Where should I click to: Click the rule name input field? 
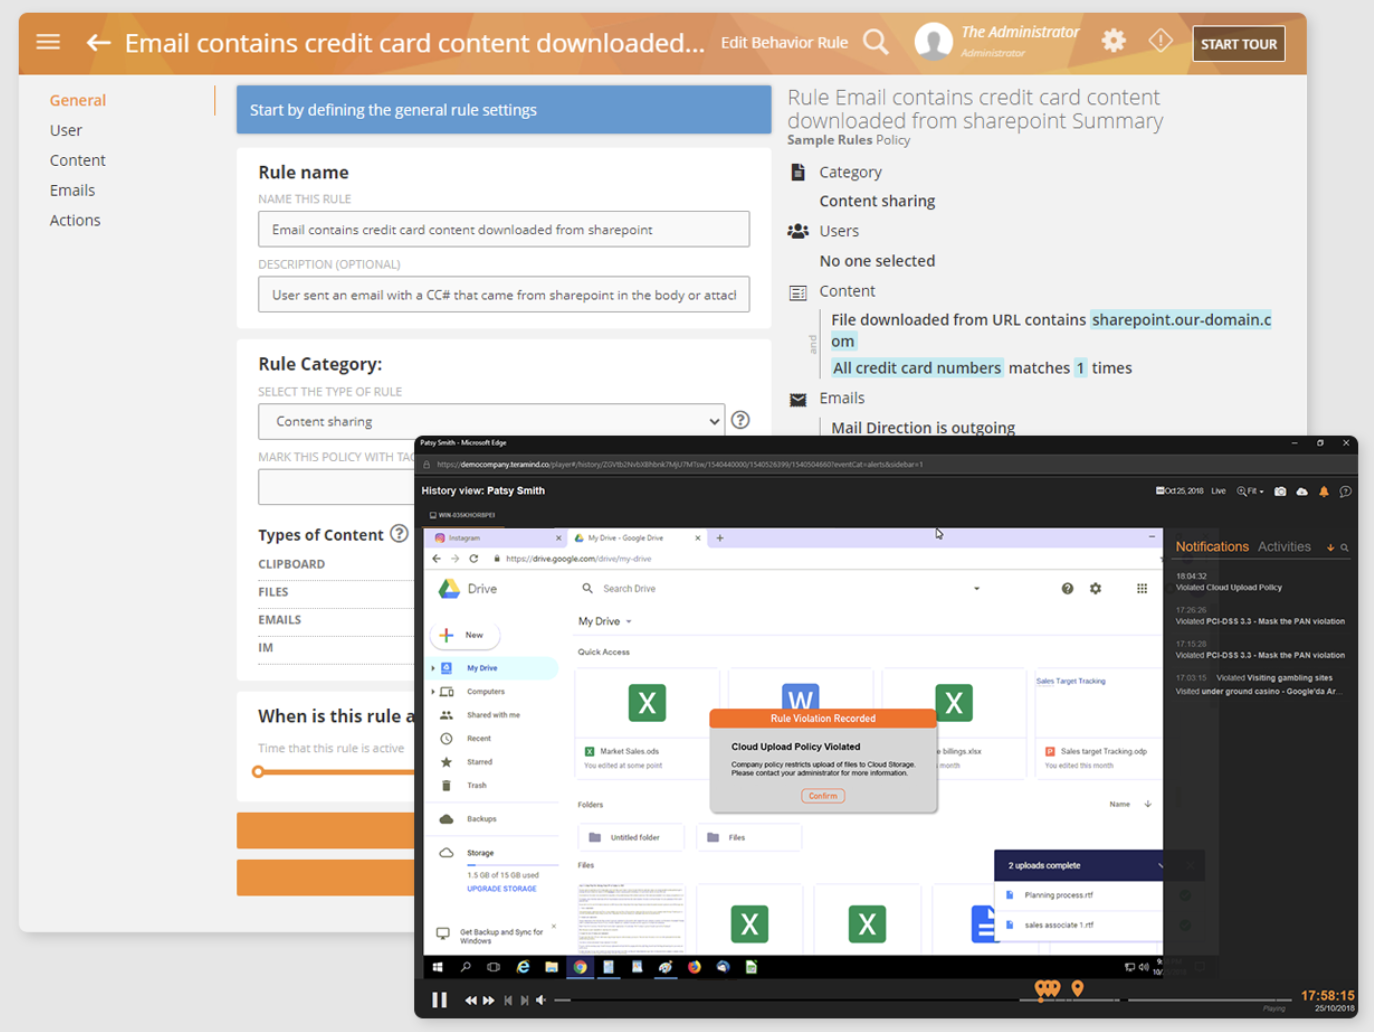click(x=503, y=229)
